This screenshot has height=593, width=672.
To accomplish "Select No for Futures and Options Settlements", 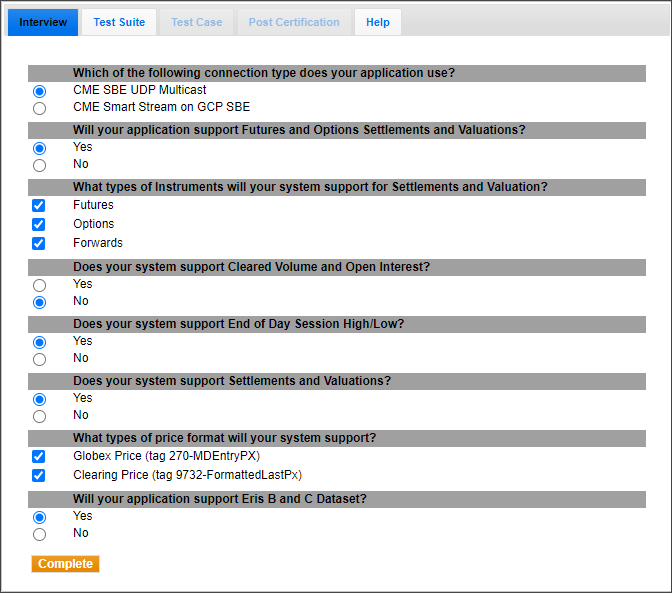I will [x=39, y=165].
